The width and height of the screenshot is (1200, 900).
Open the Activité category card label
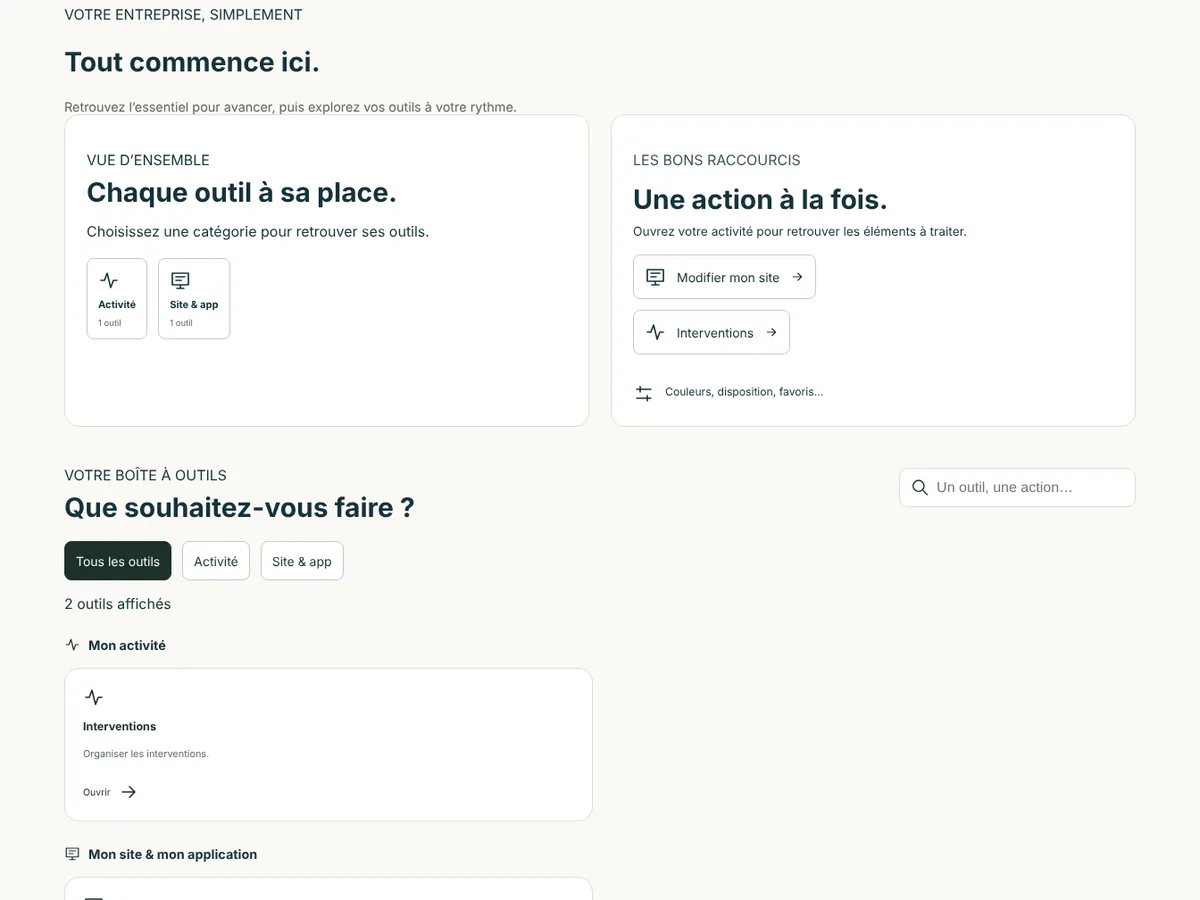coord(117,304)
